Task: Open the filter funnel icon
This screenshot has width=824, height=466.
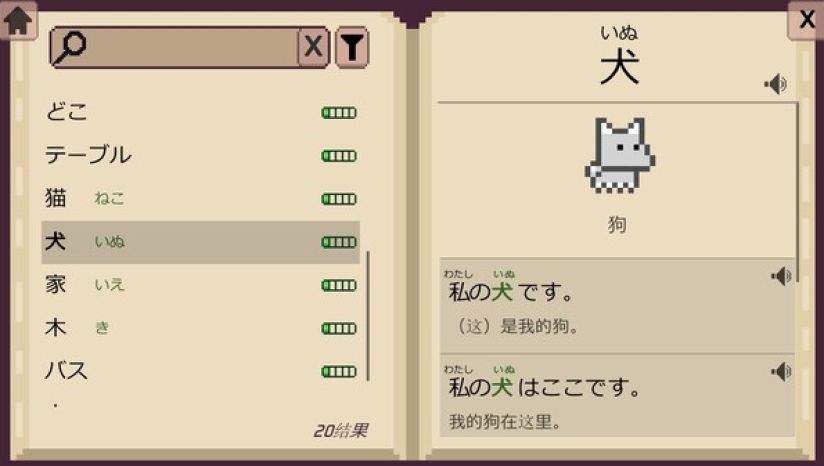Action: [352, 47]
